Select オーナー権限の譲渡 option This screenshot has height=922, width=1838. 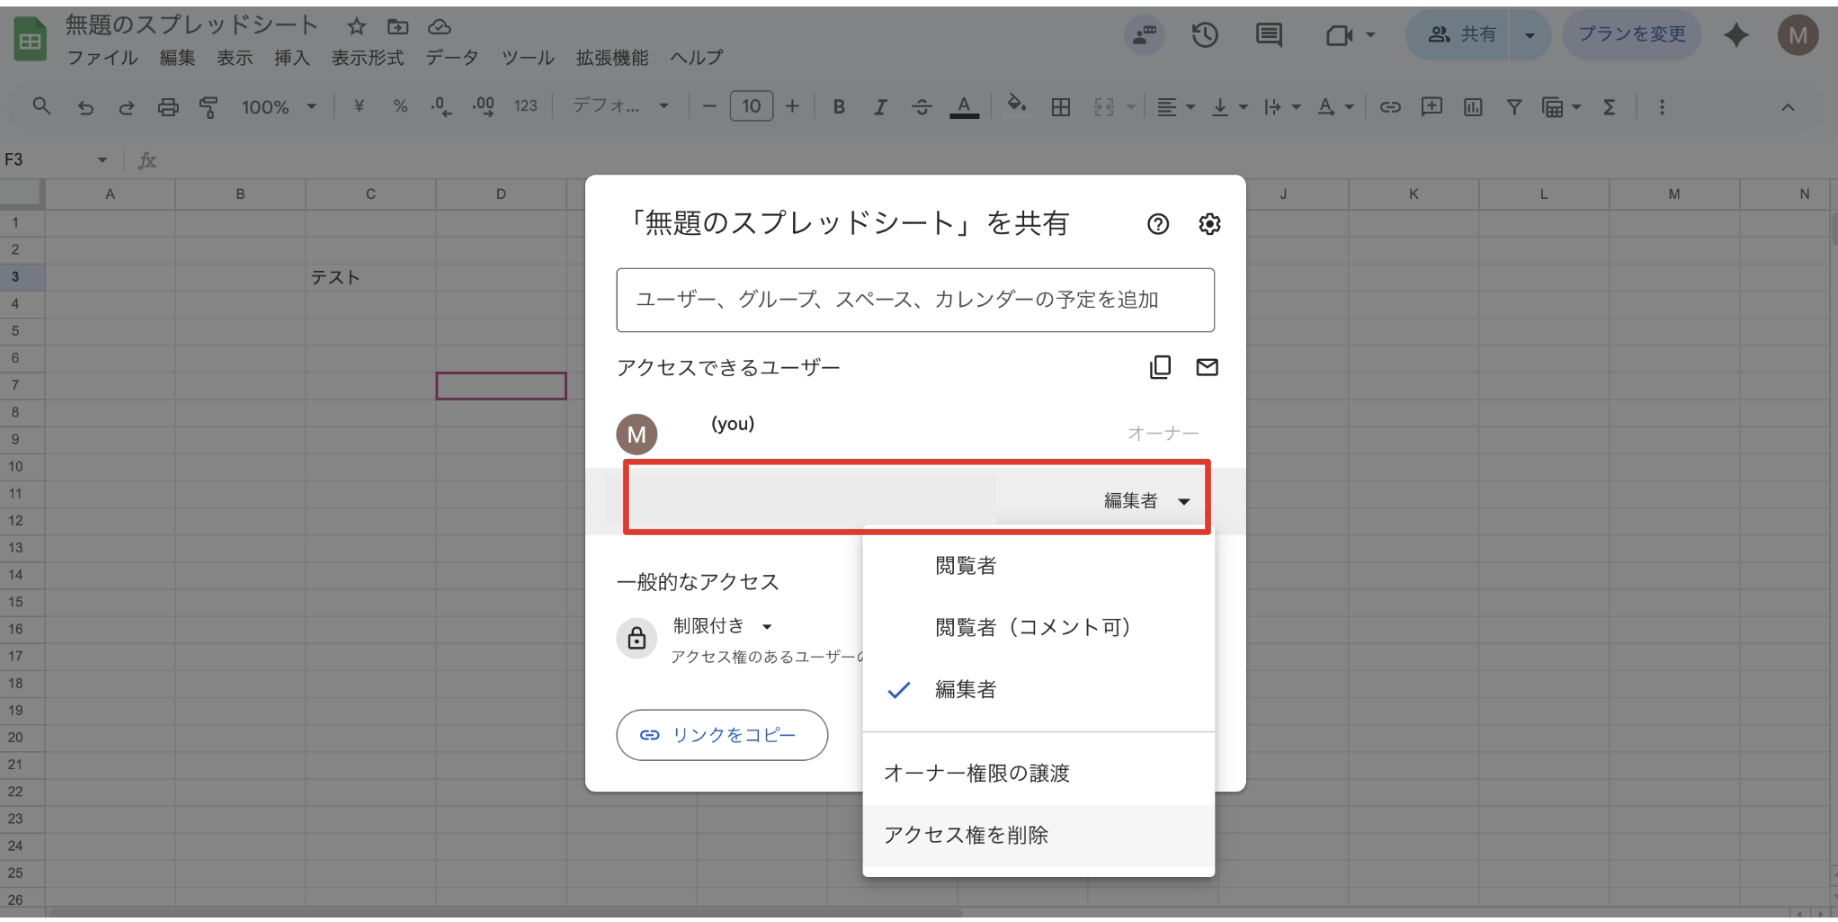tap(1039, 773)
